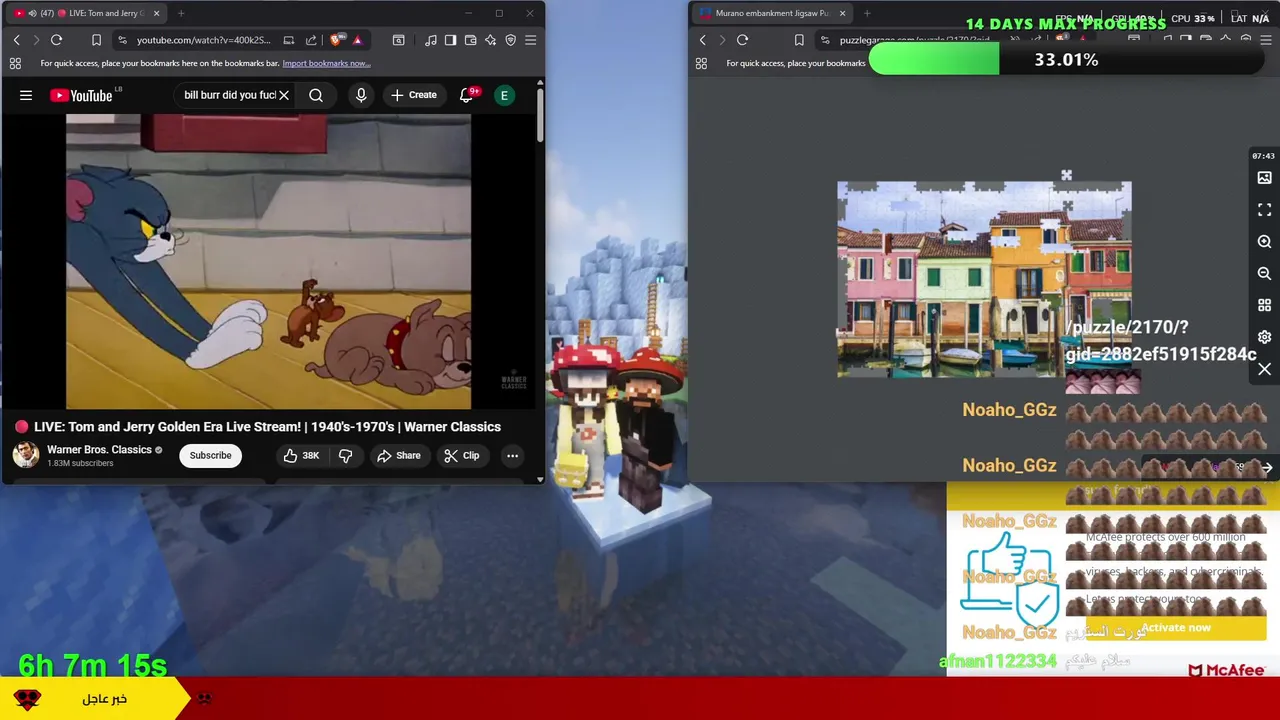Run the YouTube magnifier search button
The height and width of the screenshot is (720, 1280).
(x=316, y=95)
